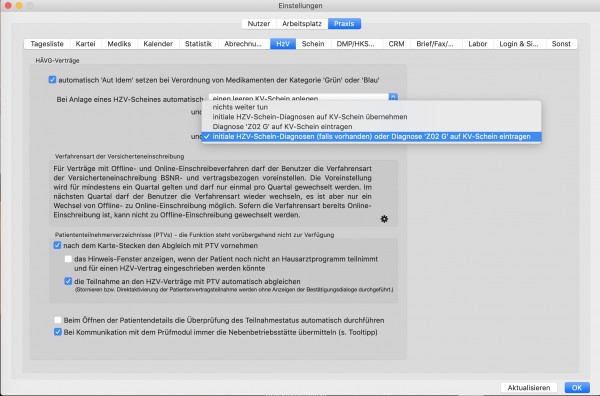Image resolution: width=600 pixels, height=396 pixels.
Task: Open the Abrechnu... tab
Action: coord(243,44)
